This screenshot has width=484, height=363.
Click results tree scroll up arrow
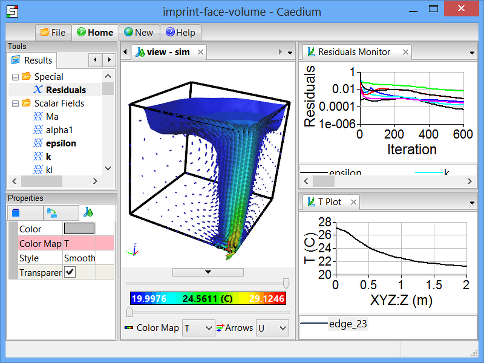click(108, 76)
